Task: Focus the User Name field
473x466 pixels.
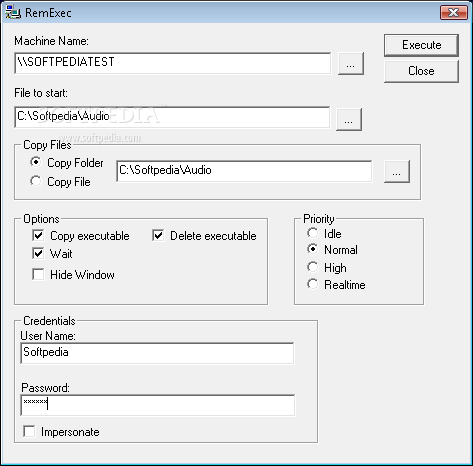Action: 157,353
